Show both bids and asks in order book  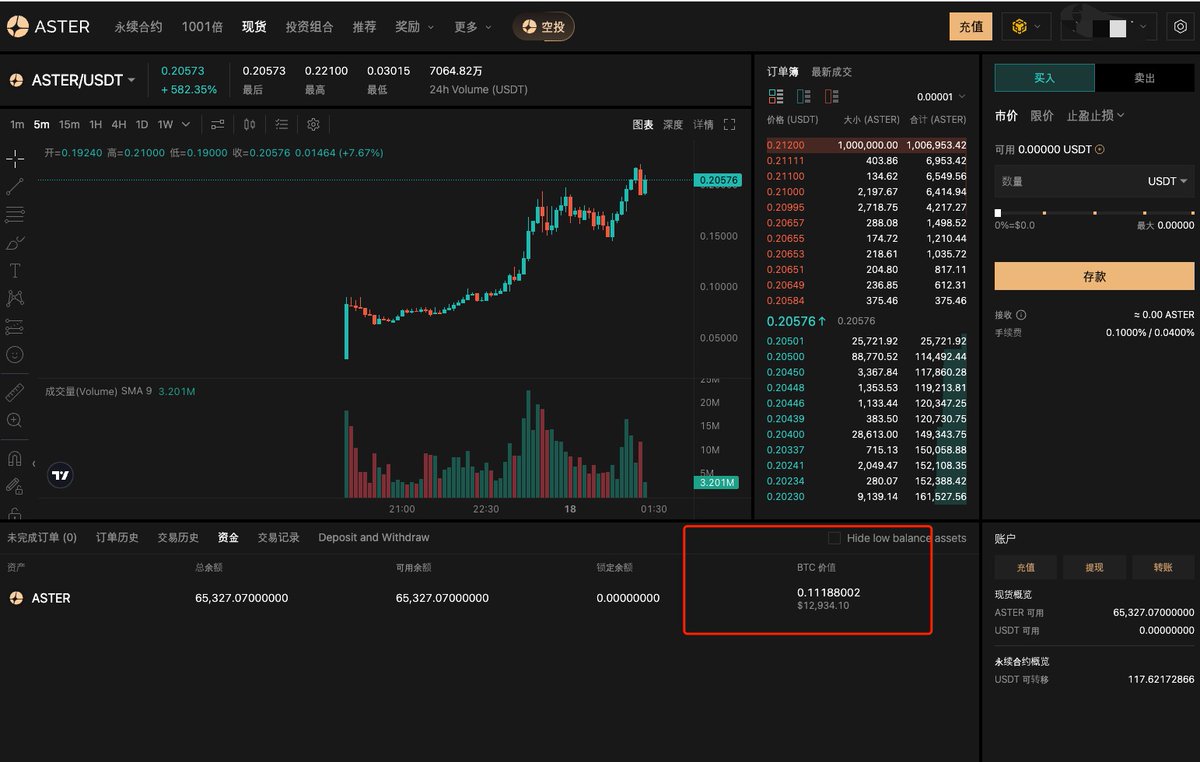(x=776, y=96)
